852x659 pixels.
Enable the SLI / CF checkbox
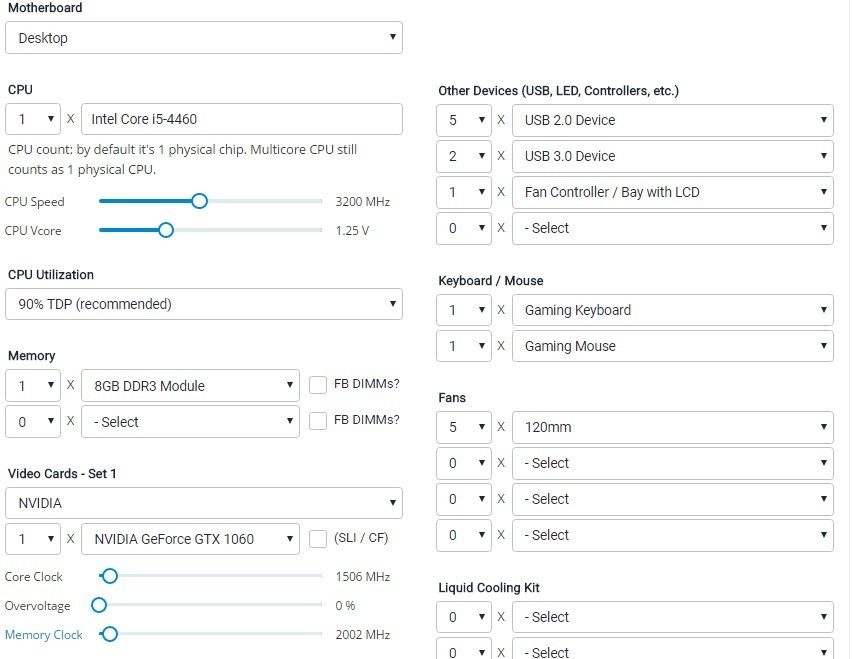click(x=318, y=538)
